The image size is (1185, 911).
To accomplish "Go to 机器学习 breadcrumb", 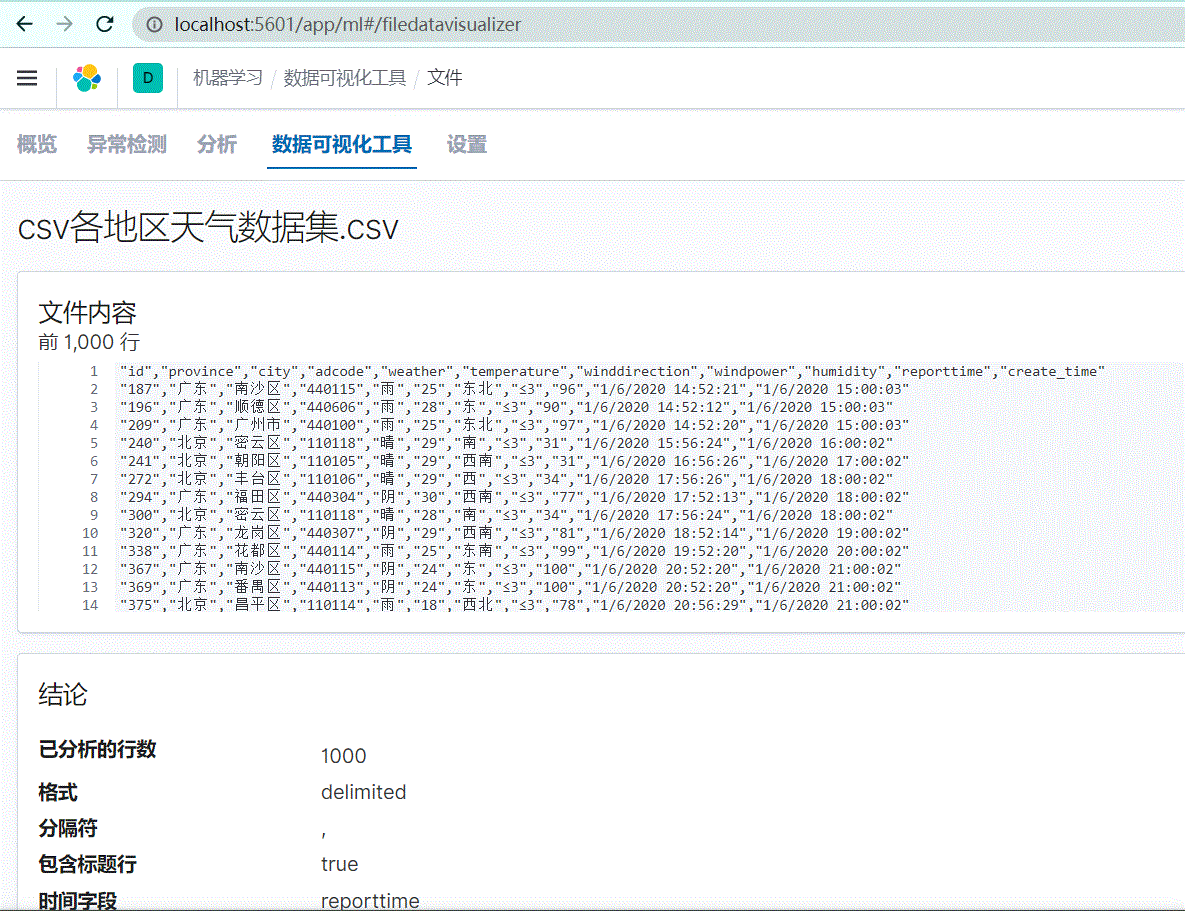I will 227,78.
